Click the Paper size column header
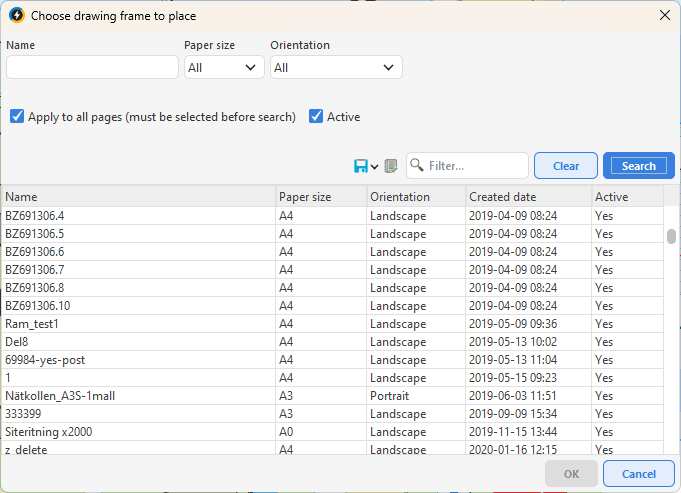The width and height of the screenshot is (681, 493). (320, 197)
